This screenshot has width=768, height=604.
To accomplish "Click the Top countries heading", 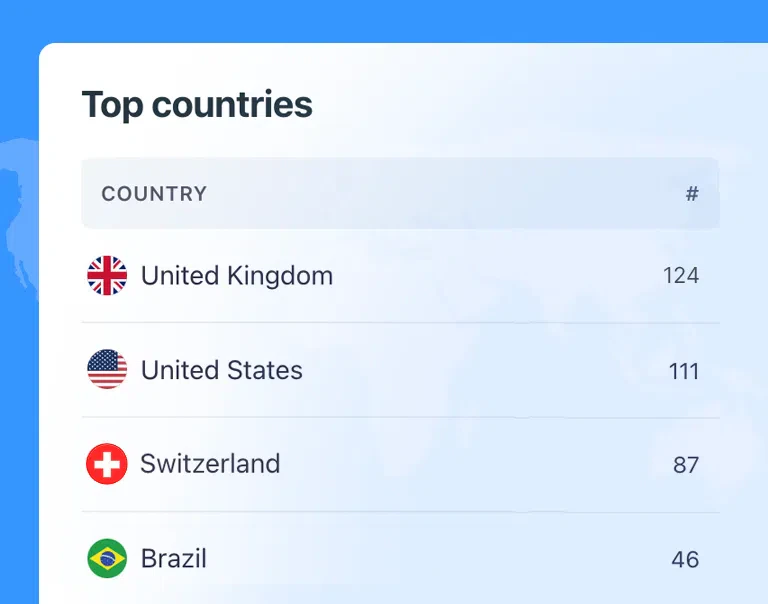I will click(x=197, y=105).
